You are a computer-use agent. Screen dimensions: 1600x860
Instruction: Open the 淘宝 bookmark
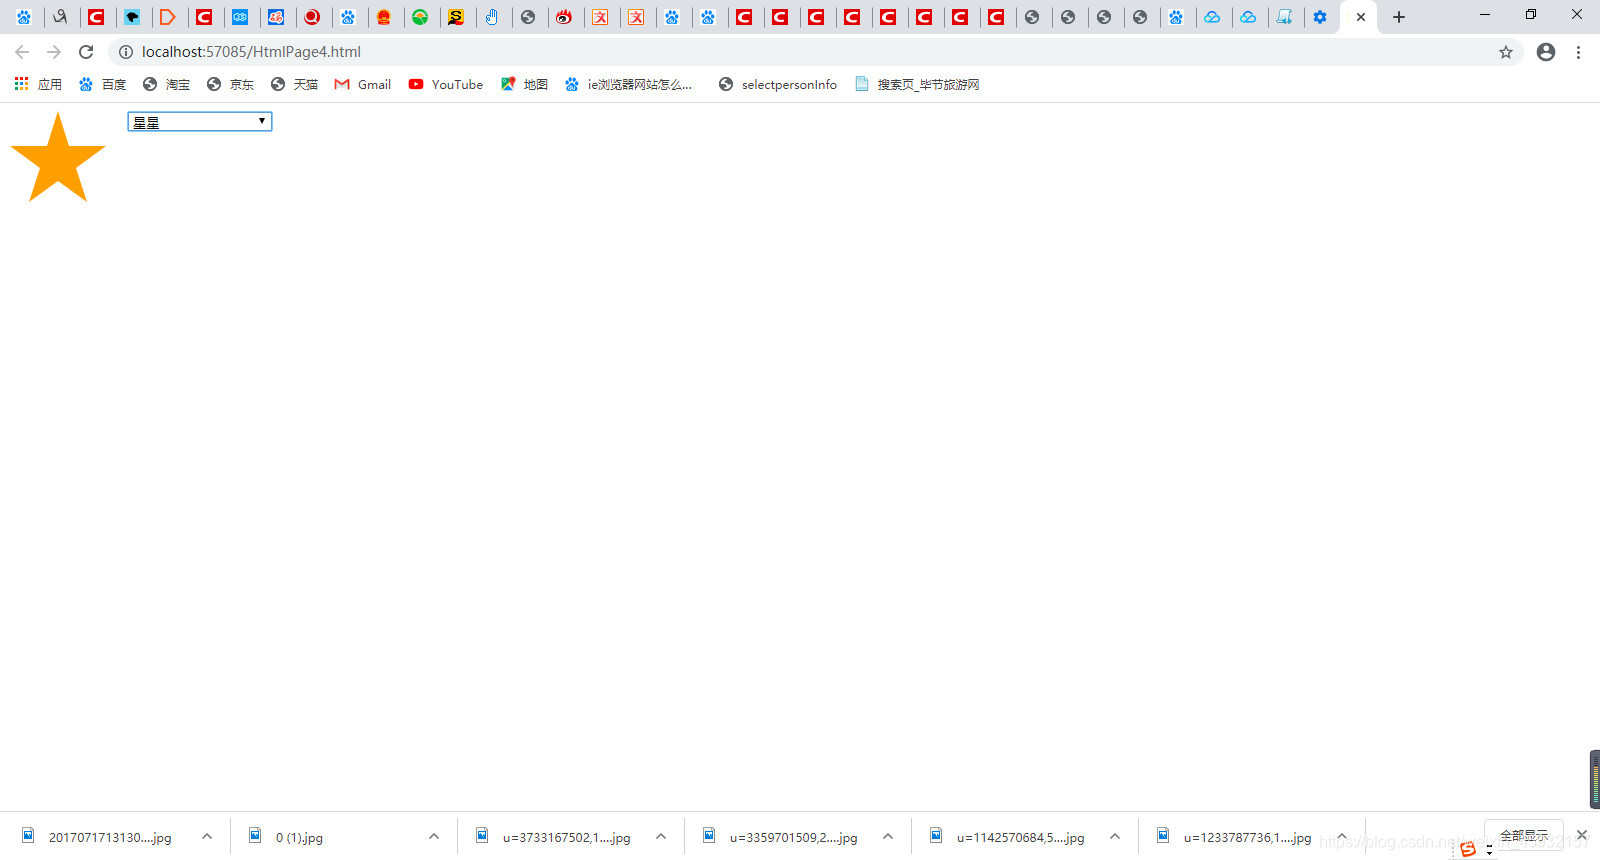point(166,84)
